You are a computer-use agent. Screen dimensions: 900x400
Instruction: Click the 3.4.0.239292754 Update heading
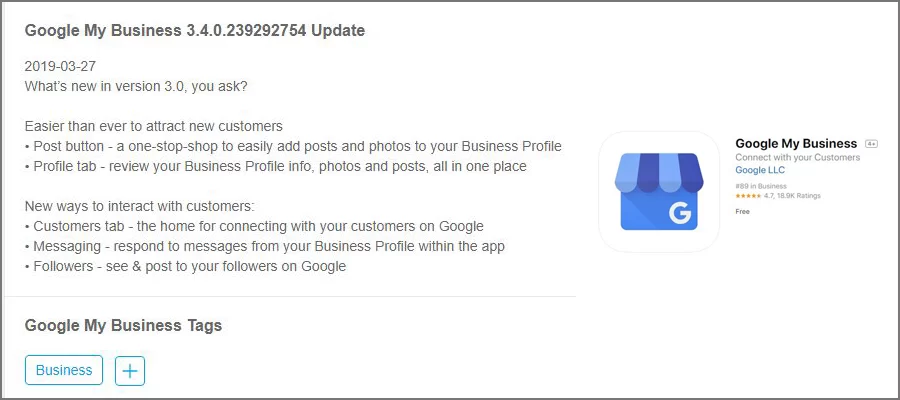195,30
